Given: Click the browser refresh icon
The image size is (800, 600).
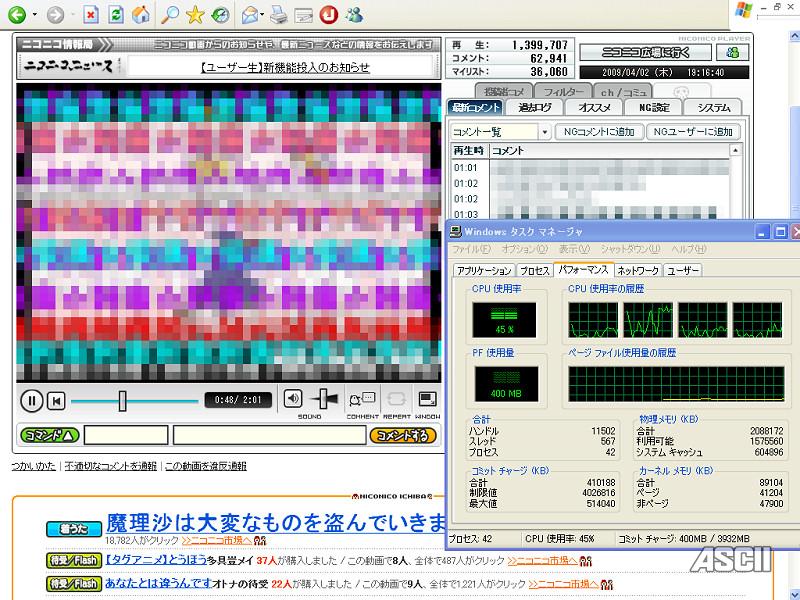Looking at the screenshot, I should [x=116, y=15].
